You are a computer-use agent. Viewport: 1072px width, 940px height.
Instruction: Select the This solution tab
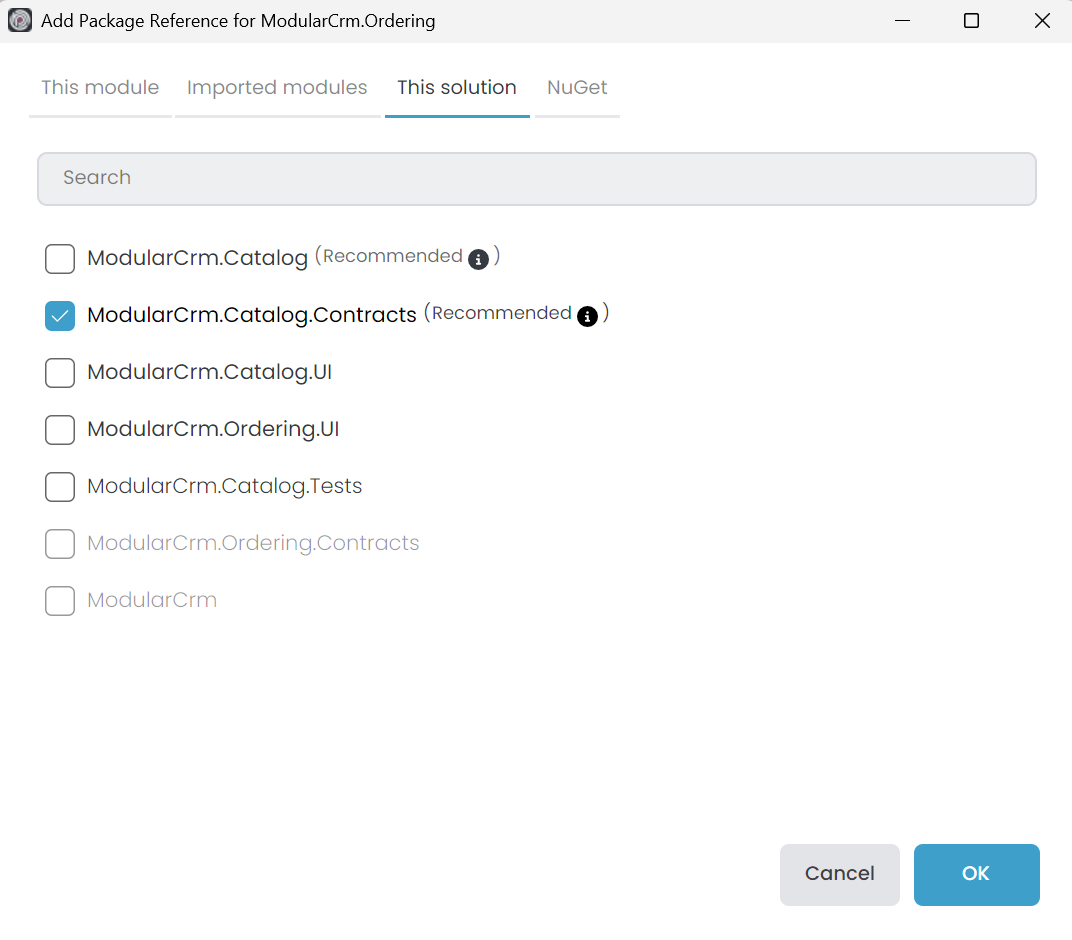coord(456,88)
